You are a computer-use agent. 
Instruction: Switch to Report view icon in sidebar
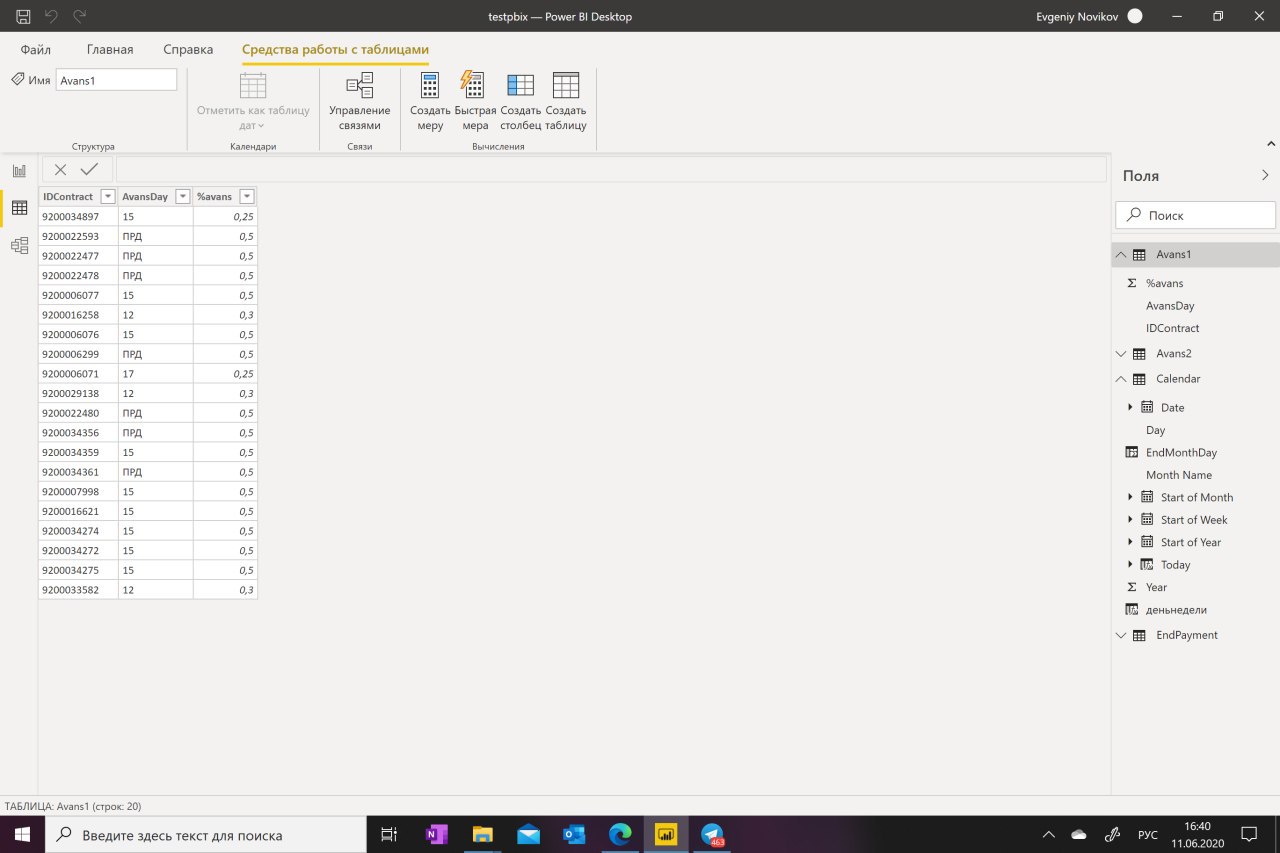click(19, 171)
